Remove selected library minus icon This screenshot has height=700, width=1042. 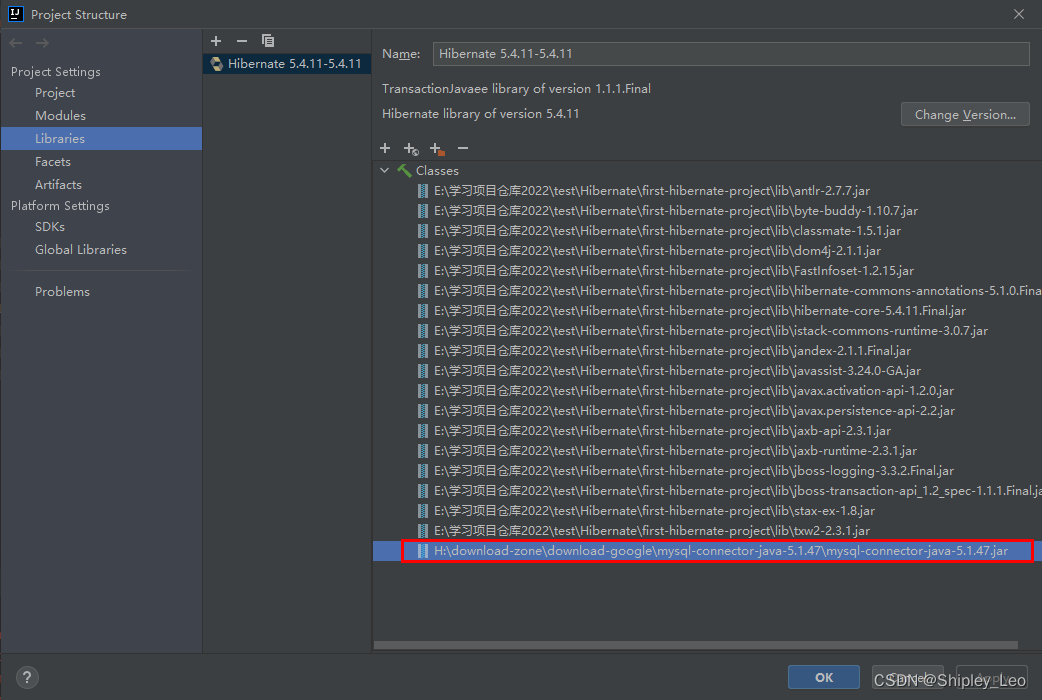pyautogui.click(x=242, y=41)
